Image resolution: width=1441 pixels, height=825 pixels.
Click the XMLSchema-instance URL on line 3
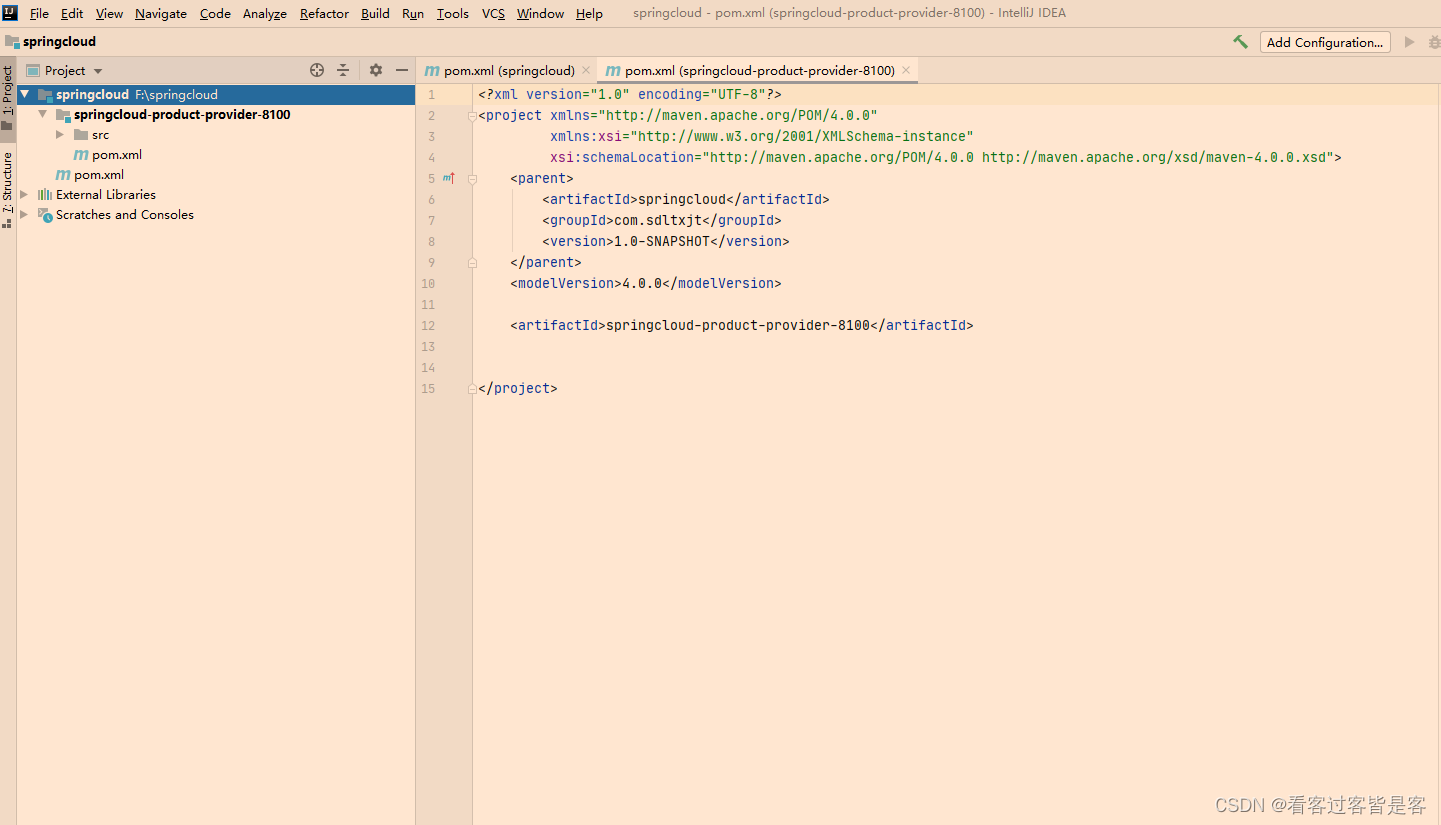tap(802, 136)
